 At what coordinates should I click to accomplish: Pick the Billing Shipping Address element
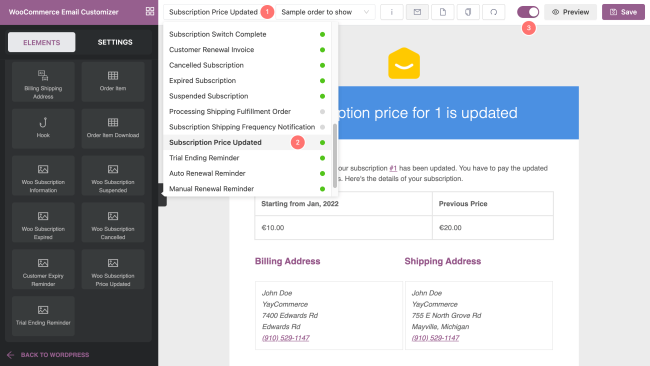click(x=43, y=82)
